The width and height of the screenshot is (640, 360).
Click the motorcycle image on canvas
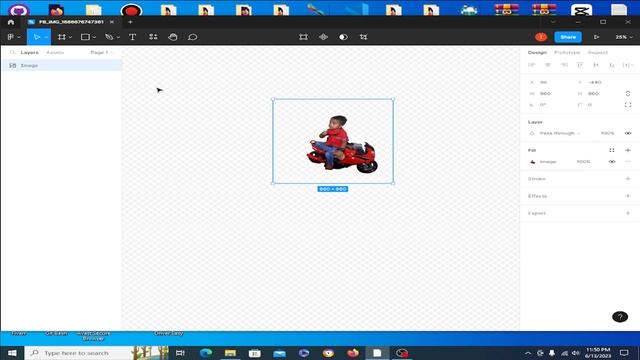342,143
